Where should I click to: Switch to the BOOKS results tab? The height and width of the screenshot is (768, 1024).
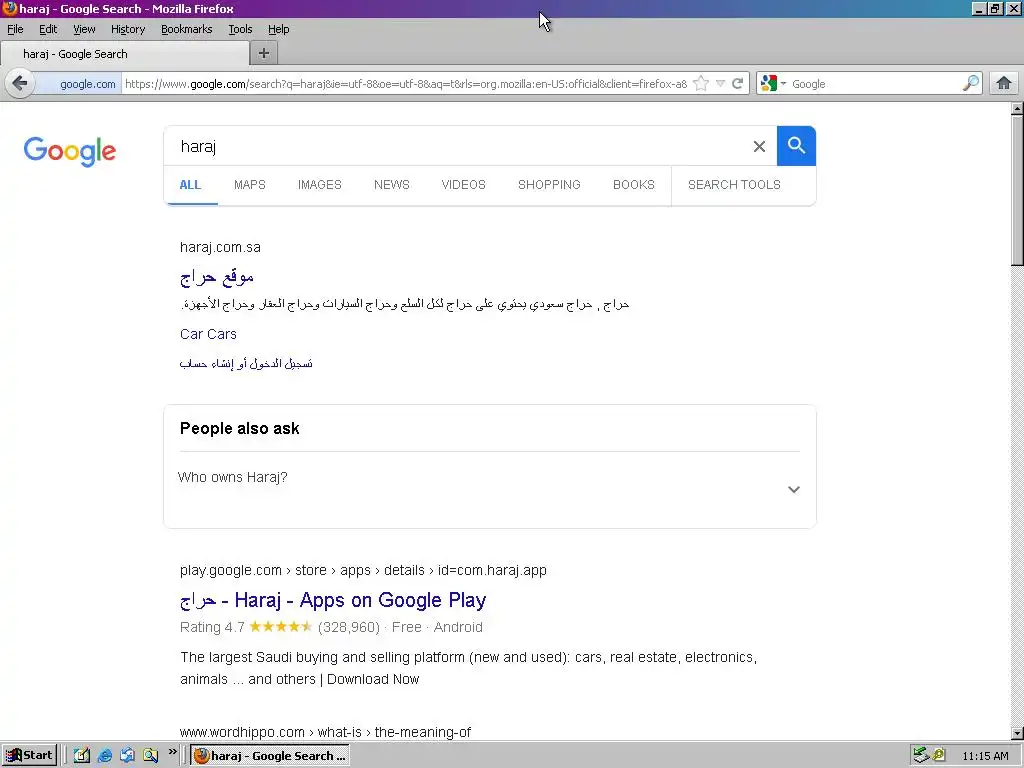tap(633, 185)
